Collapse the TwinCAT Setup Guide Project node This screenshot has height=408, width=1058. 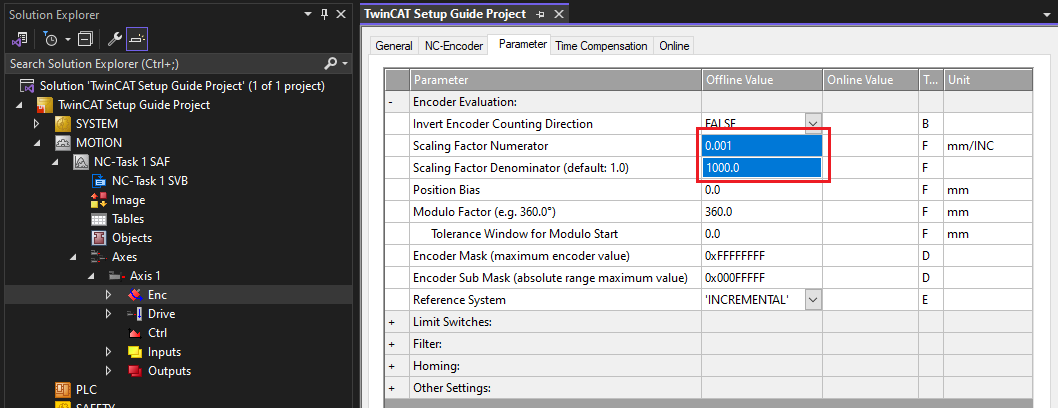click(x=19, y=105)
